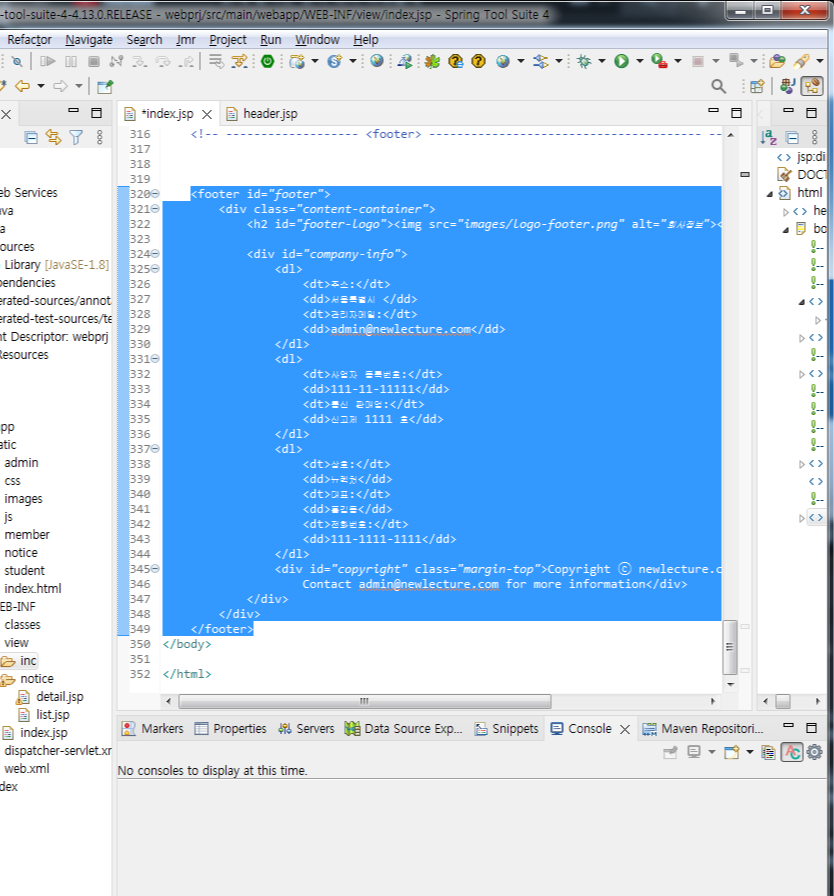Toggle Link with Editor in project explorer
The width and height of the screenshot is (834, 896).
pyautogui.click(x=54, y=137)
